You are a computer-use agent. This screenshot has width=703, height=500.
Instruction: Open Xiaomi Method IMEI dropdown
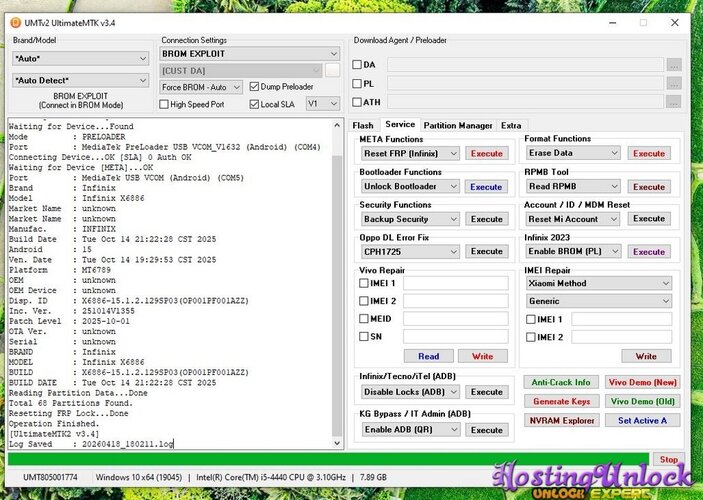599,283
